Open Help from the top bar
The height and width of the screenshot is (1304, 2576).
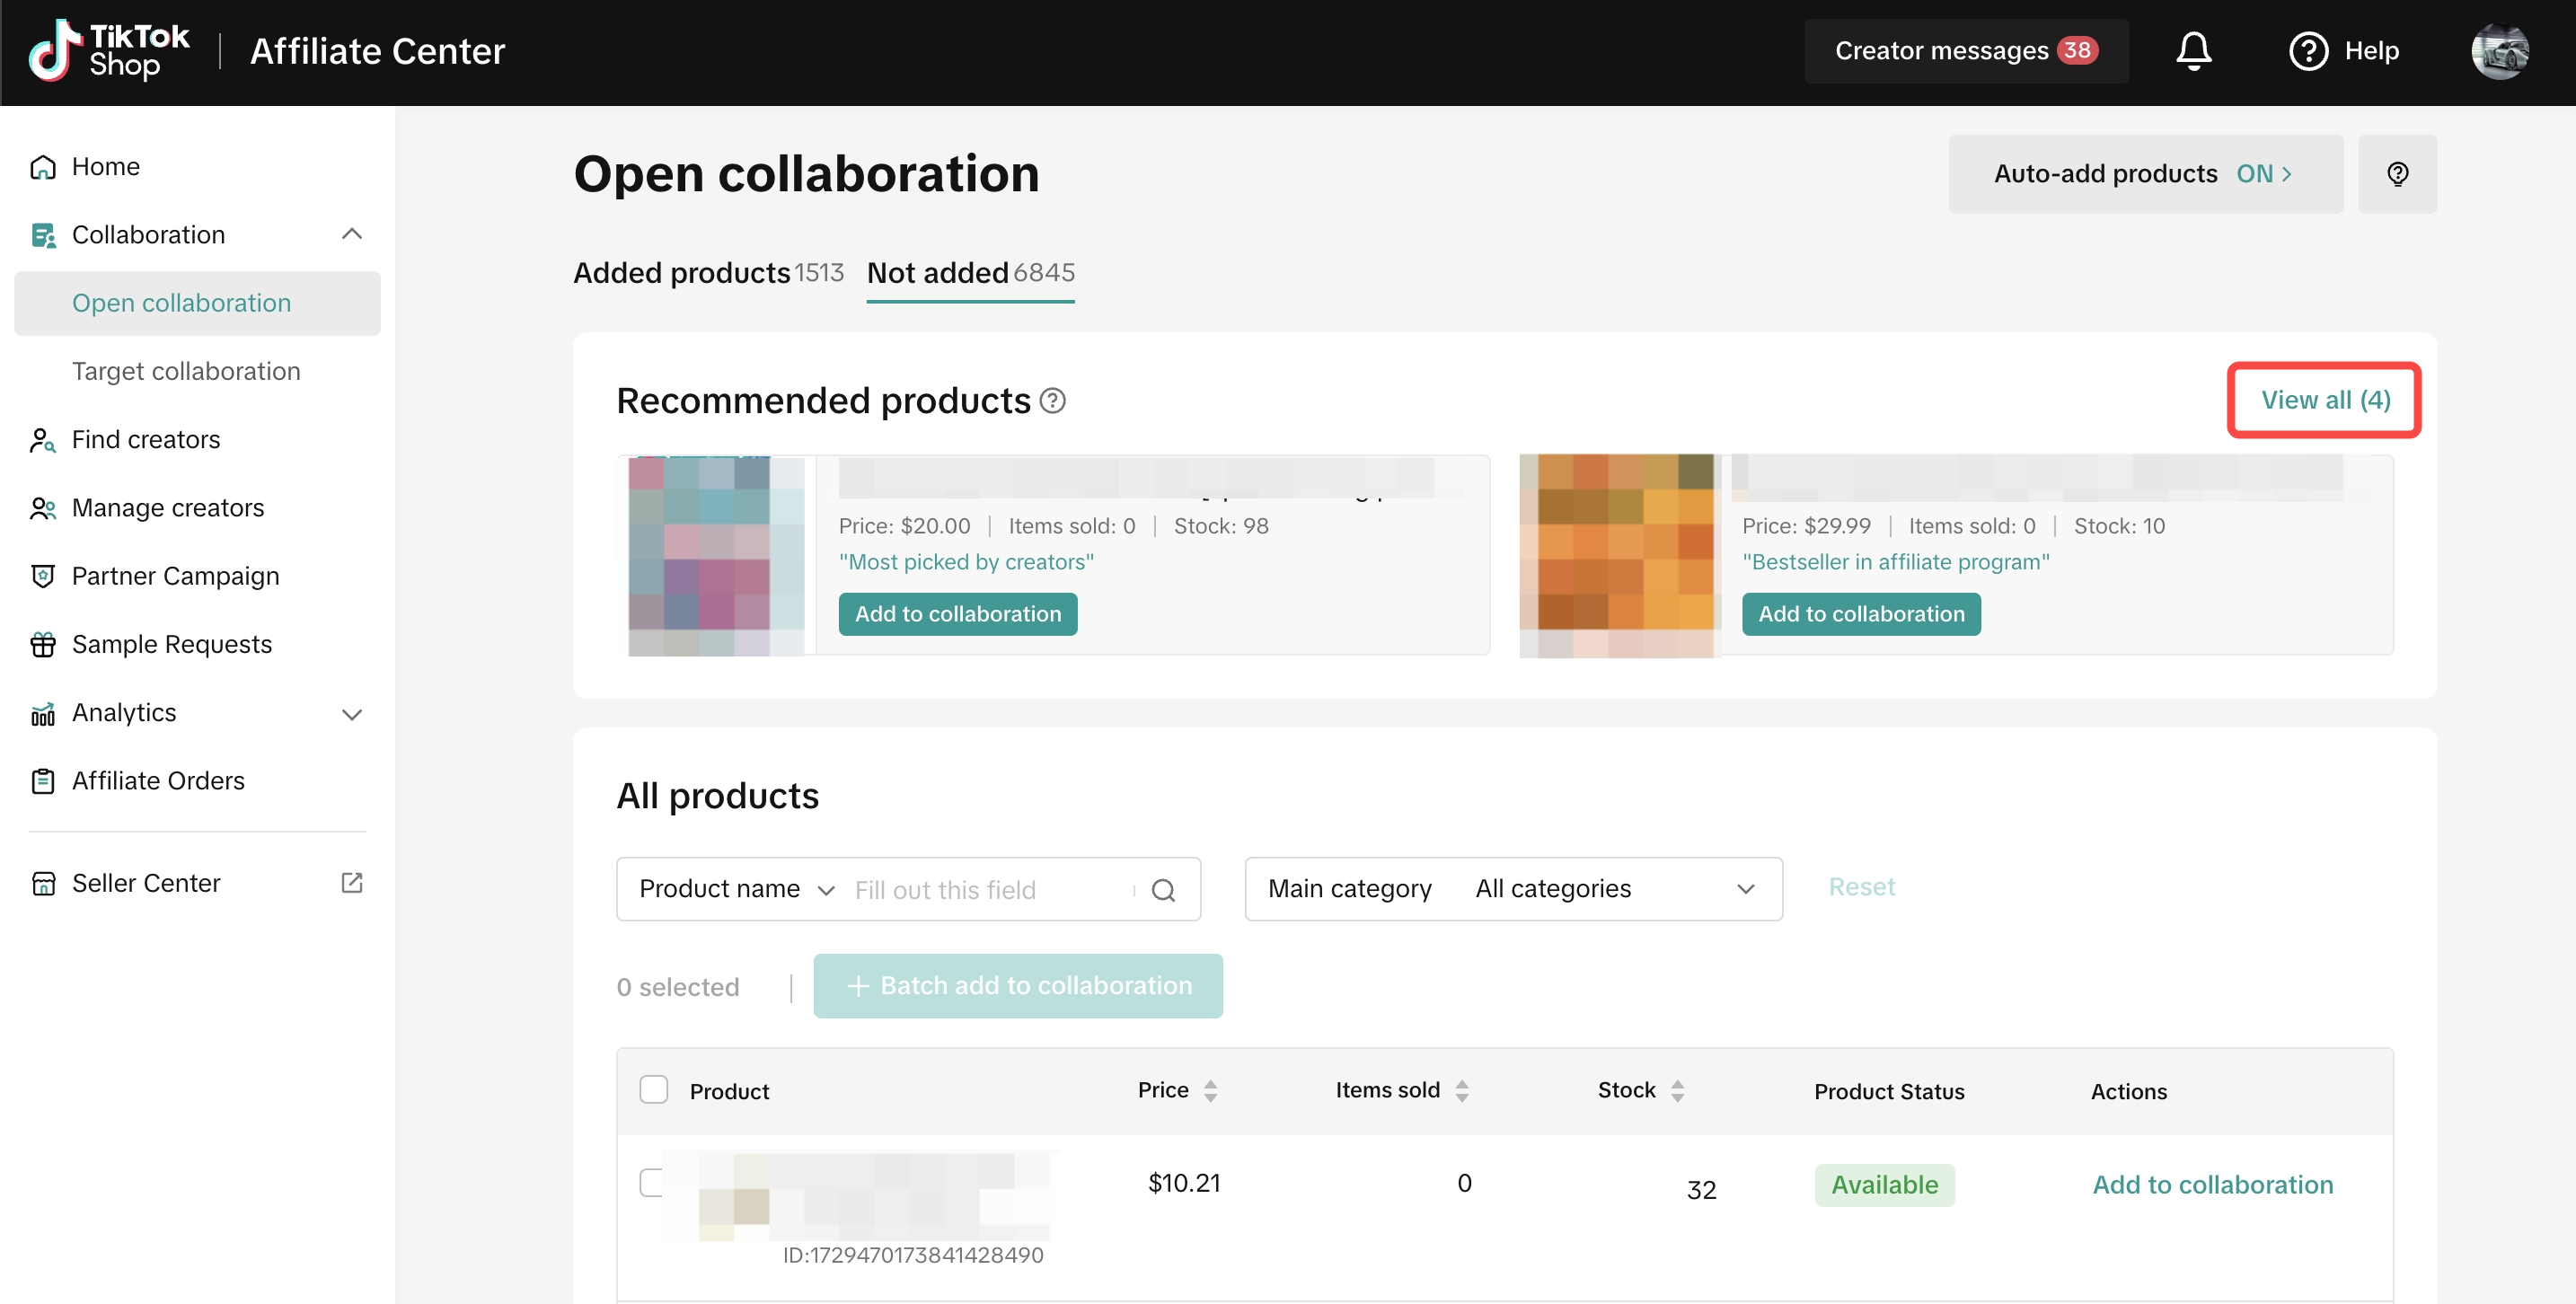pos(2343,51)
